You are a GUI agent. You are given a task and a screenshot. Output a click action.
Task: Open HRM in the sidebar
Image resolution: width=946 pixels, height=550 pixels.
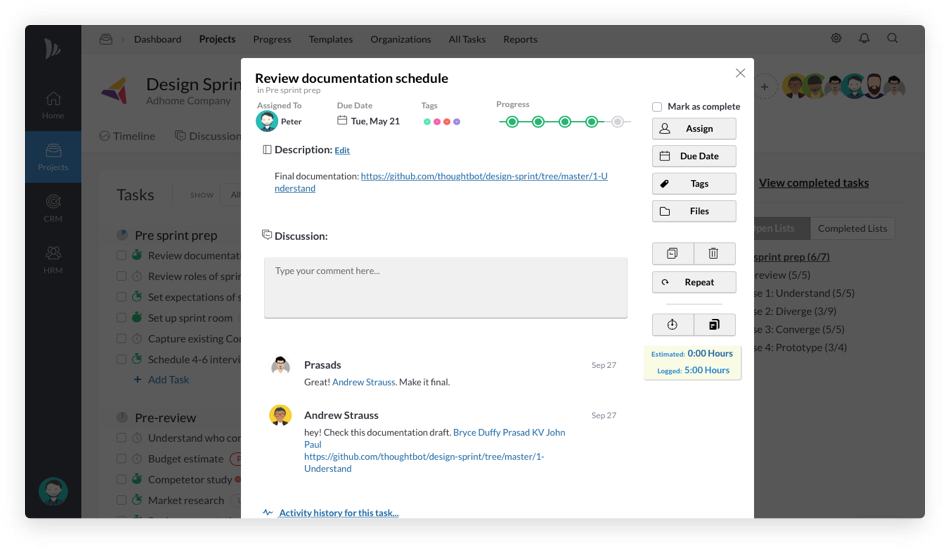click(53, 260)
